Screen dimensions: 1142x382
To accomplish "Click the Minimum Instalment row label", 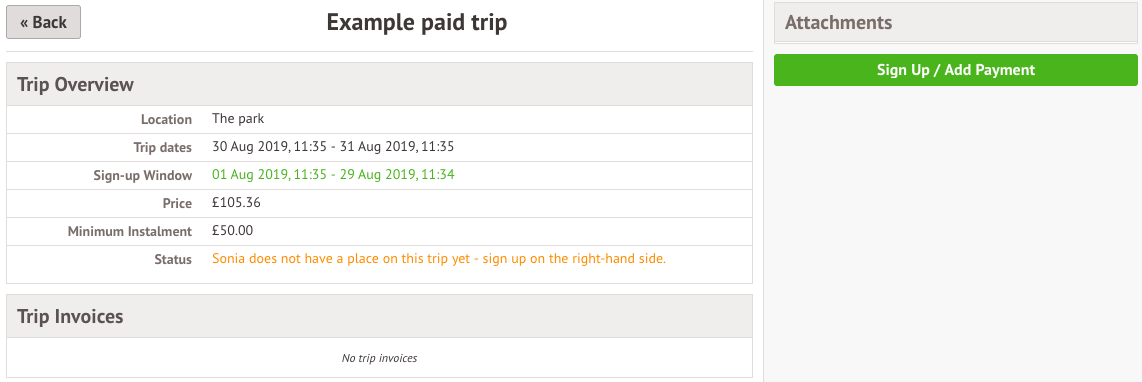I will (x=130, y=232).
